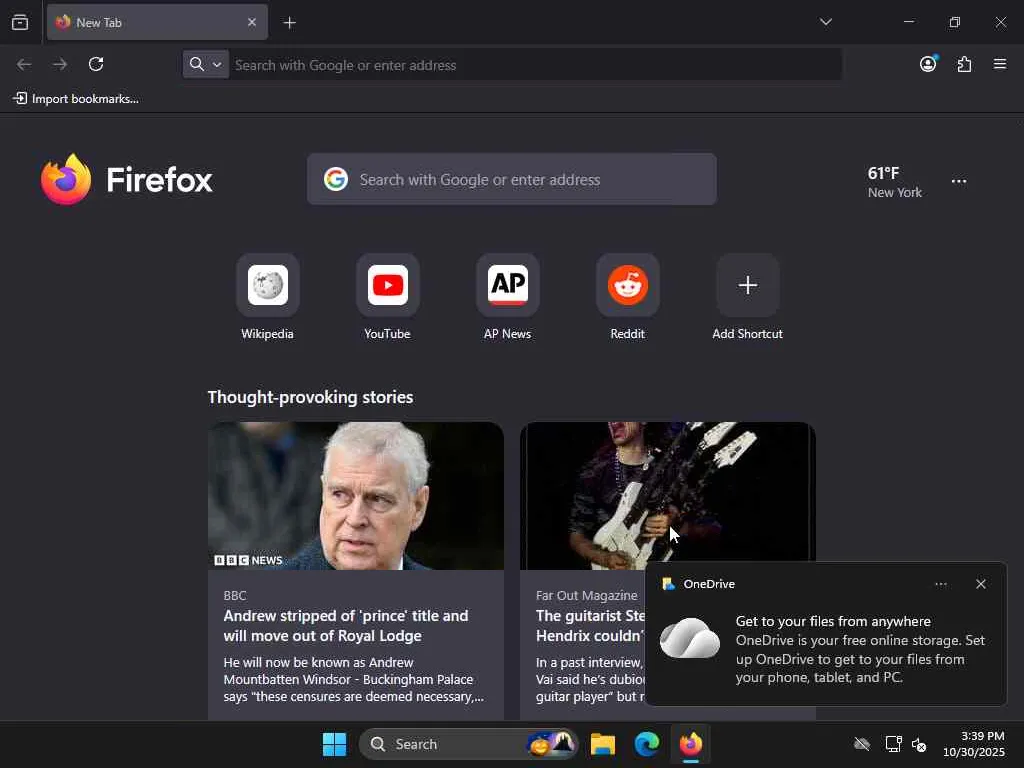Click the muted volume tray icon
1024x768 pixels.
tap(919, 744)
